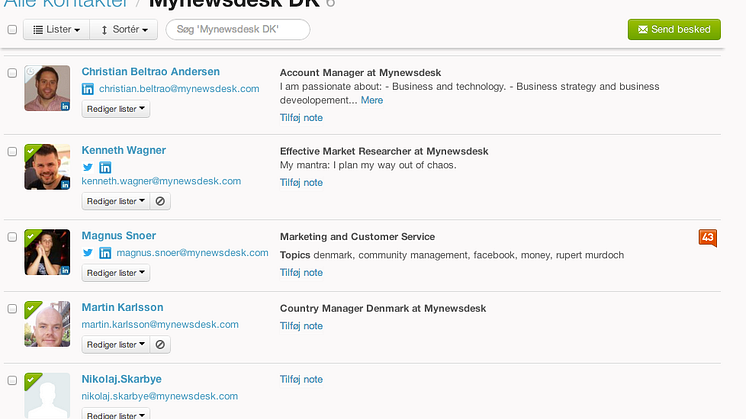The height and width of the screenshot is (419, 746).
Task: Click the green checkmark badge on Magnus Snoer's photo
Action: coord(31,236)
